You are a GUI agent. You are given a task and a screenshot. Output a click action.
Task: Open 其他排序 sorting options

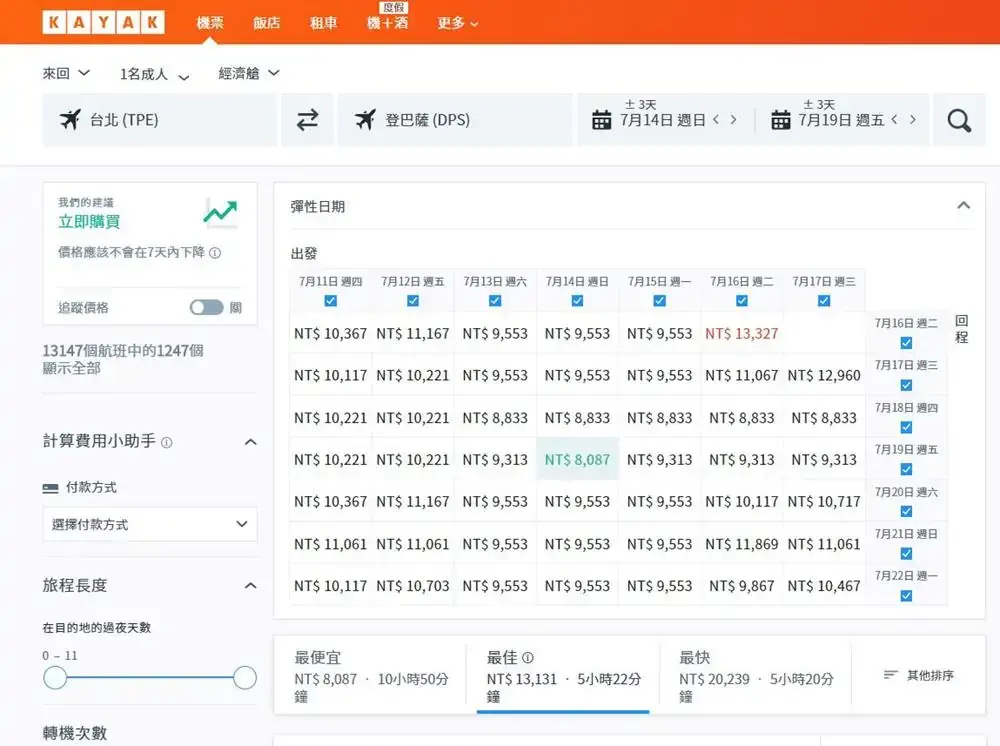coord(919,675)
